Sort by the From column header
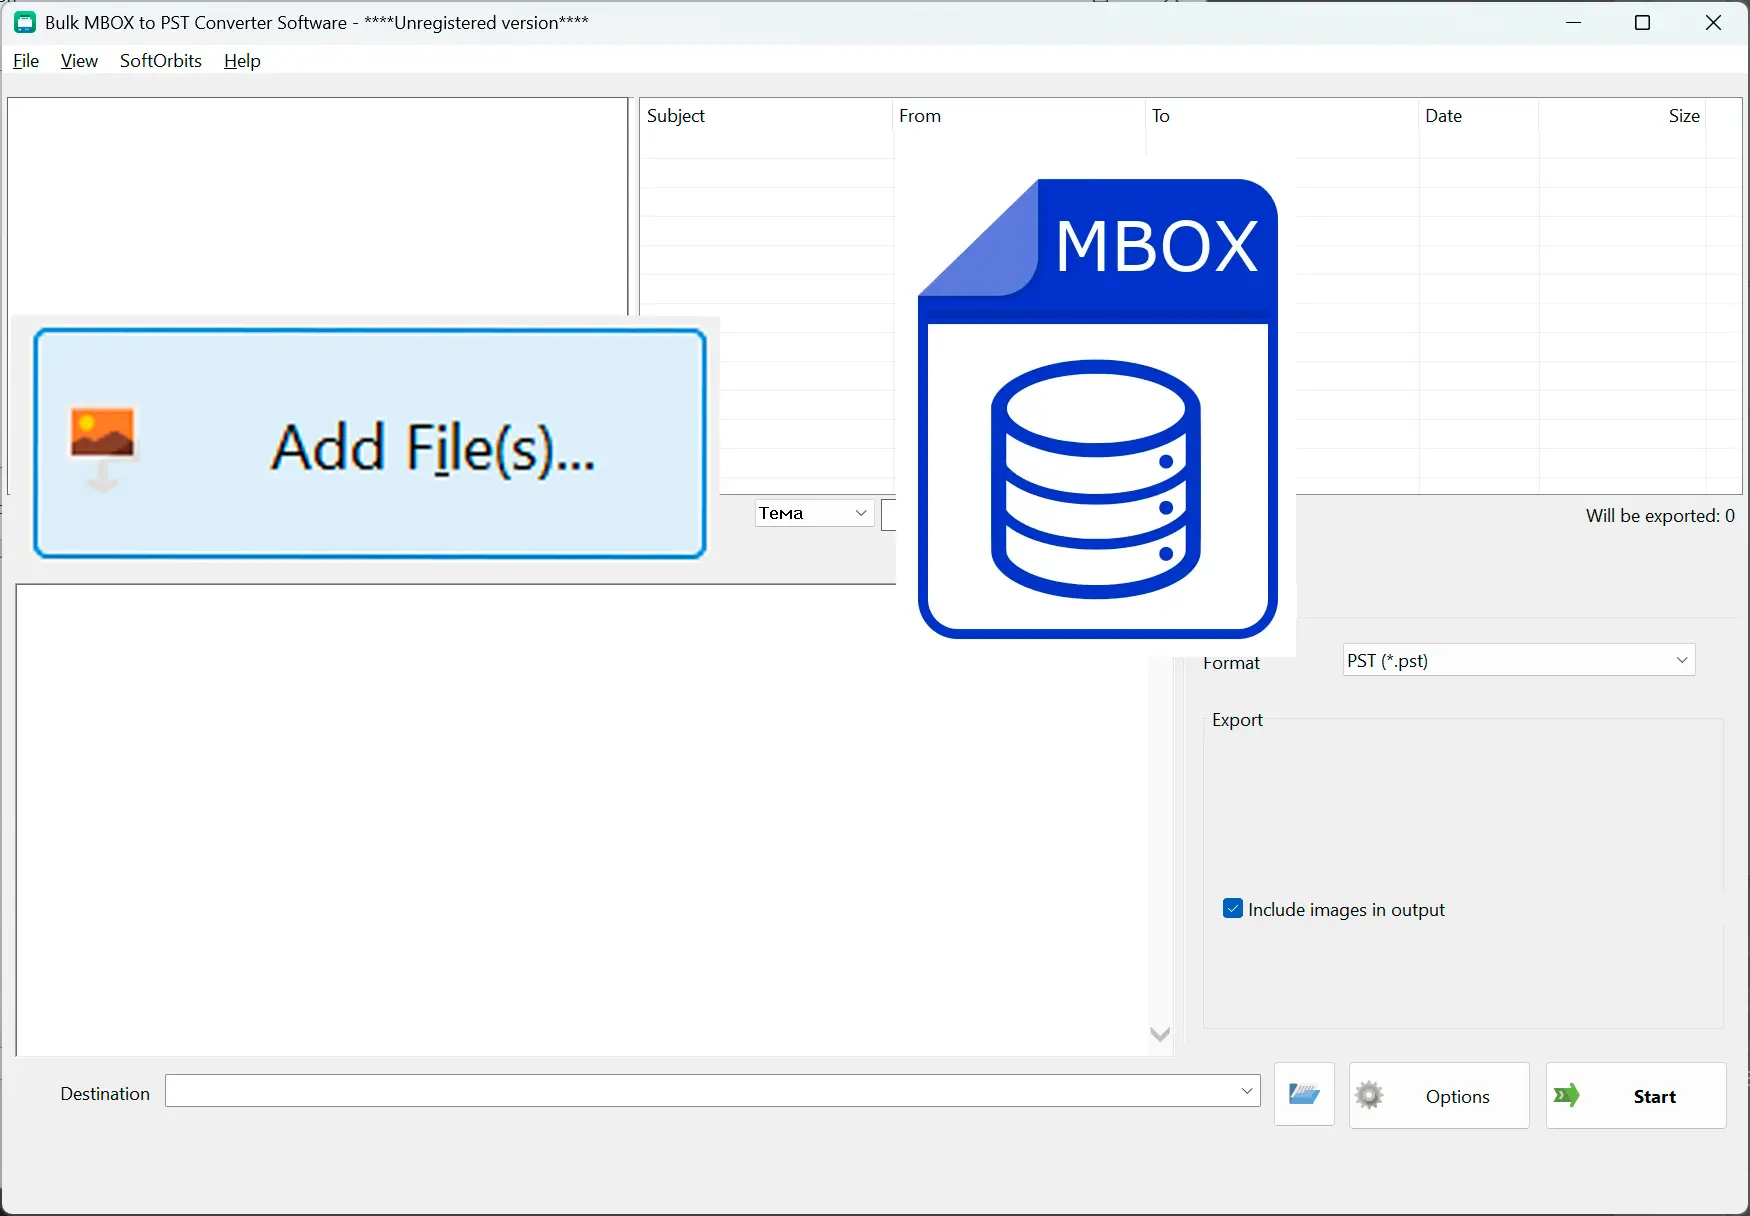1750x1216 pixels. [x=1018, y=116]
